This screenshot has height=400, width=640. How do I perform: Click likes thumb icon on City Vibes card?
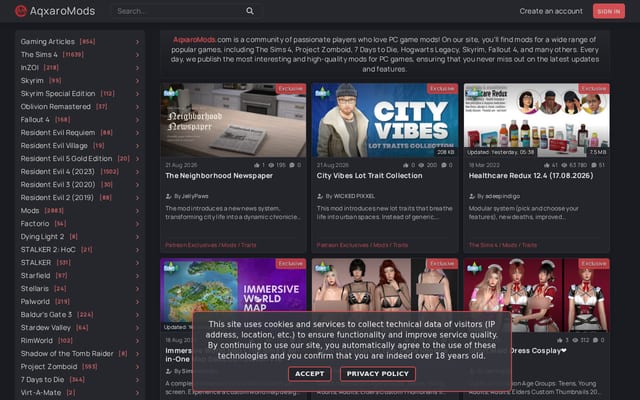coord(406,165)
